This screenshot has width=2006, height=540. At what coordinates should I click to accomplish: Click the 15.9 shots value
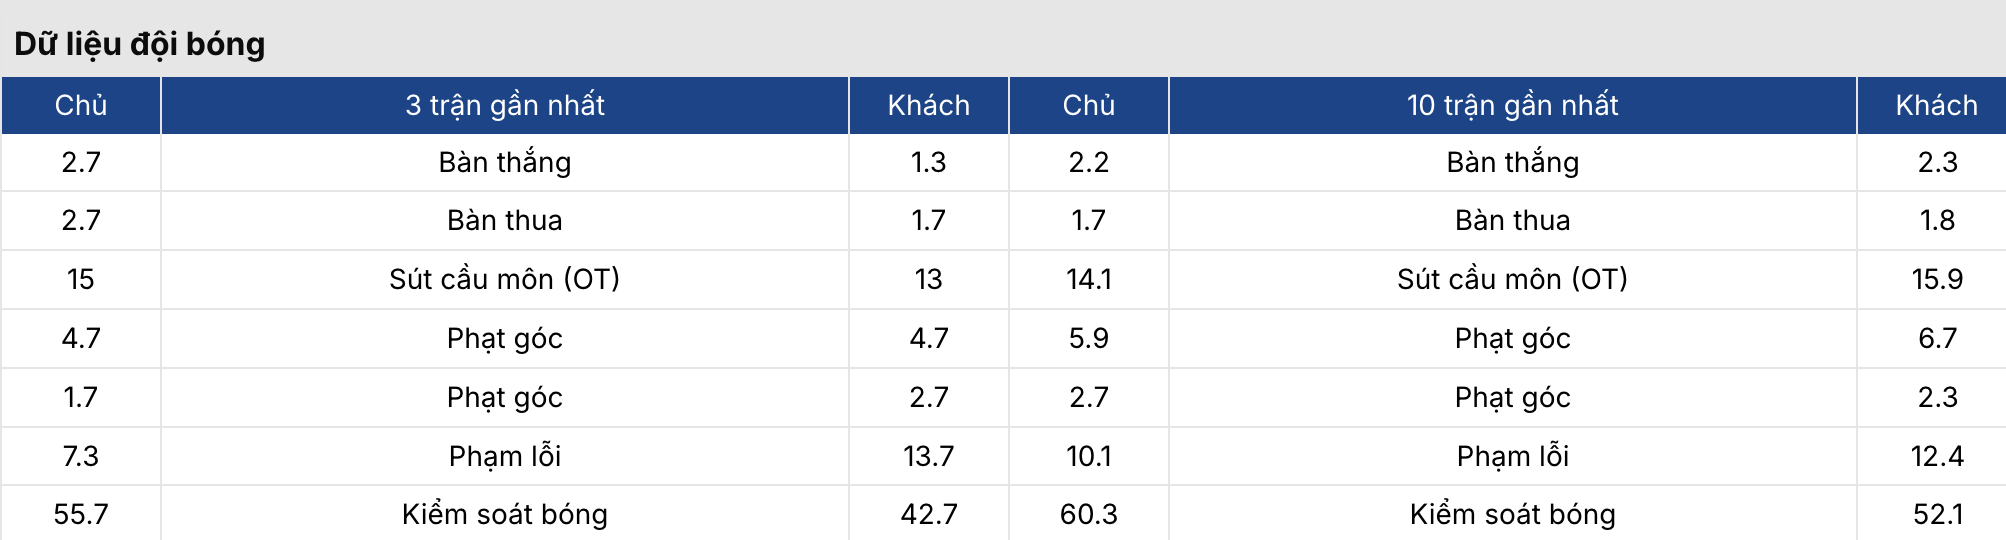pos(1937,279)
